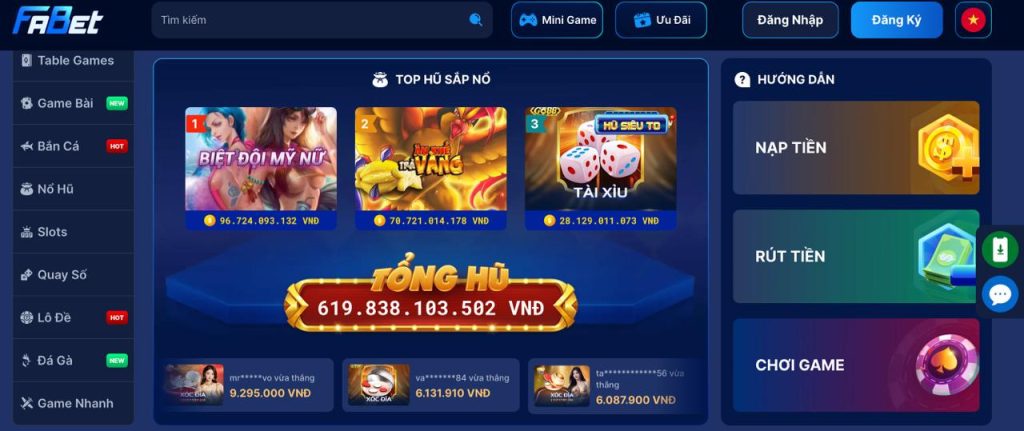Focus the Tìm kiếm search field
1024x431 pixels.
322,20
